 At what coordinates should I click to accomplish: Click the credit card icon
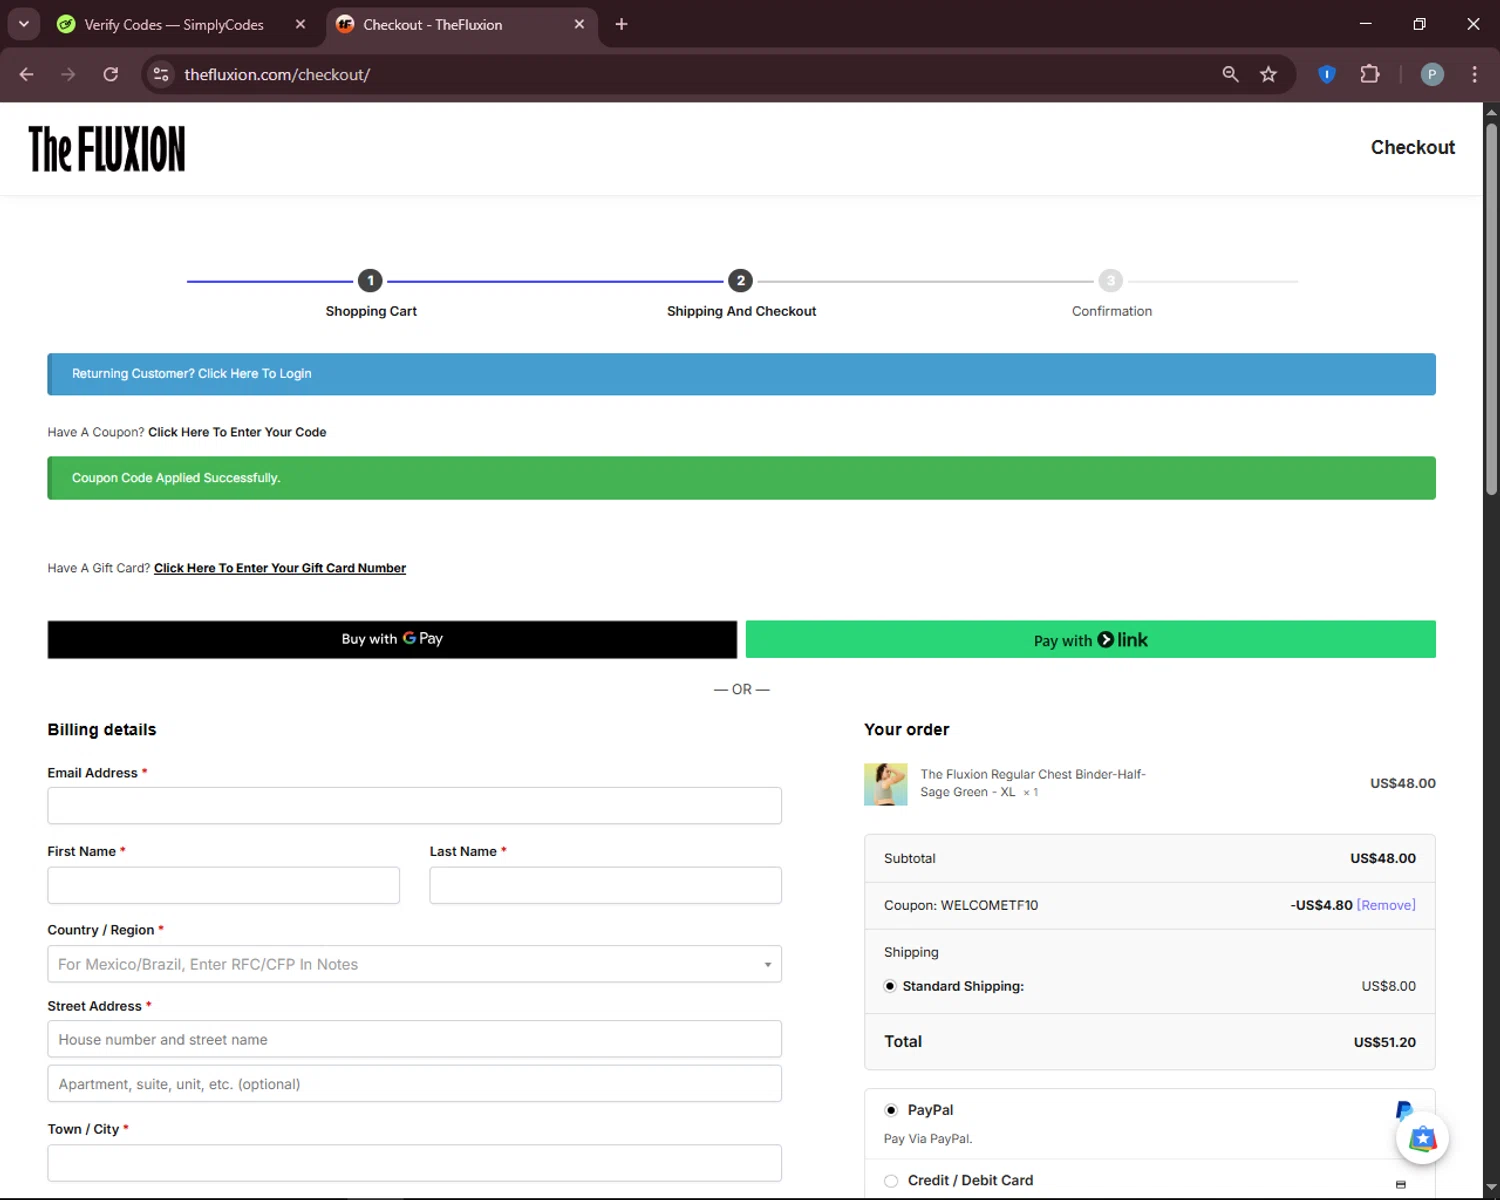(1401, 1184)
